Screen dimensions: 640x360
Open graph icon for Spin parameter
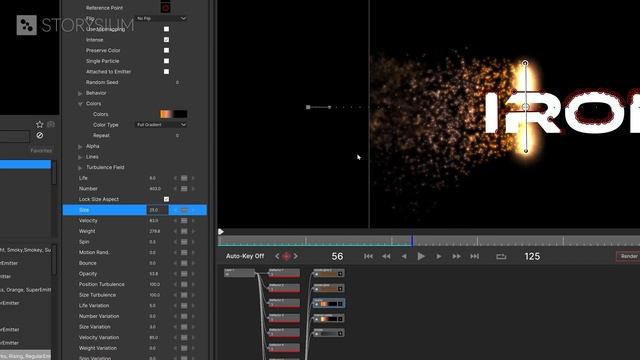coord(184,242)
